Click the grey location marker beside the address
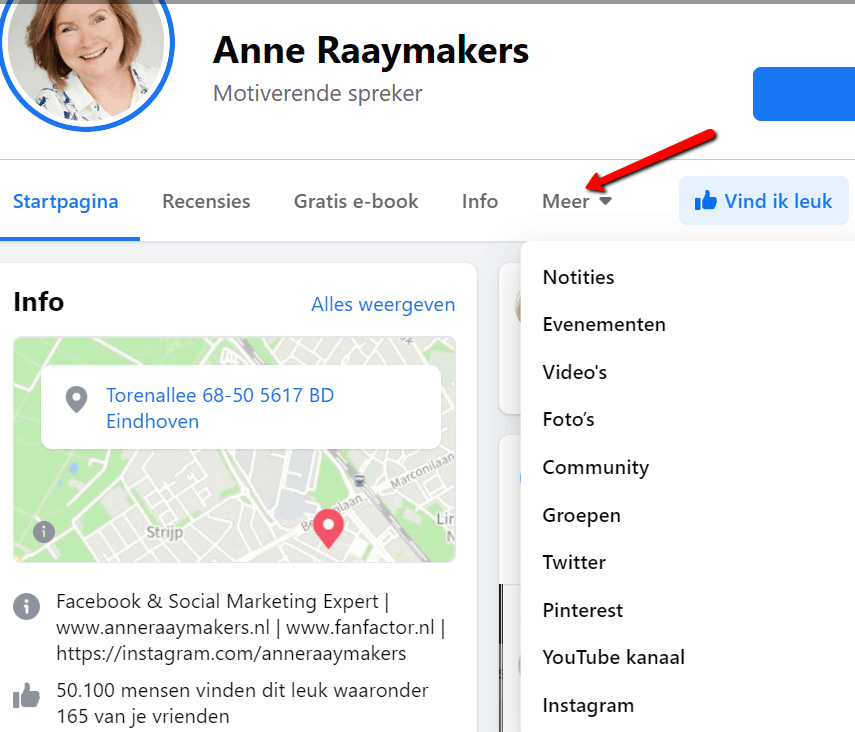This screenshot has height=732, width=855. tap(76, 400)
